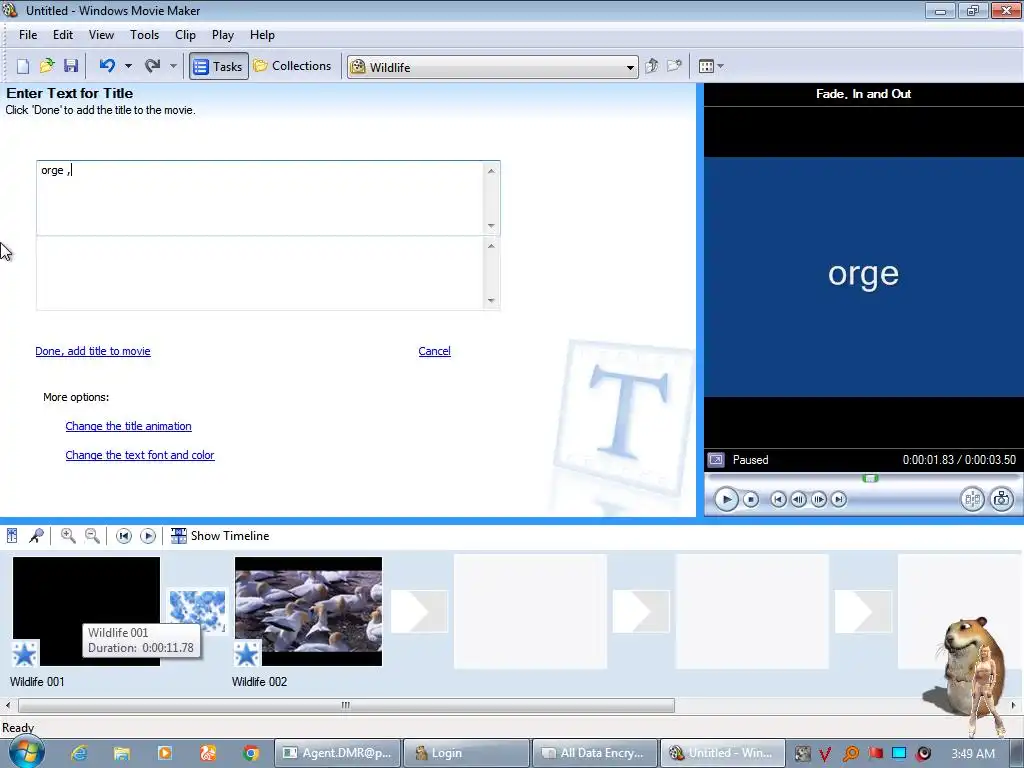This screenshot has width=1024, height=768.
Task: Click the down arrow of title text box scrollbar
Action: (491, 226)
